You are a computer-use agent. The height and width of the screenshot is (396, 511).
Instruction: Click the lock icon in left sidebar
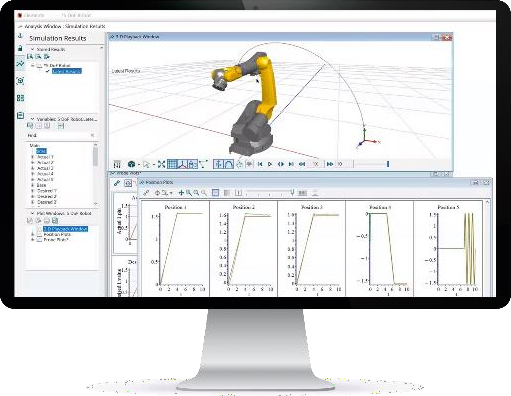[20, 48]
